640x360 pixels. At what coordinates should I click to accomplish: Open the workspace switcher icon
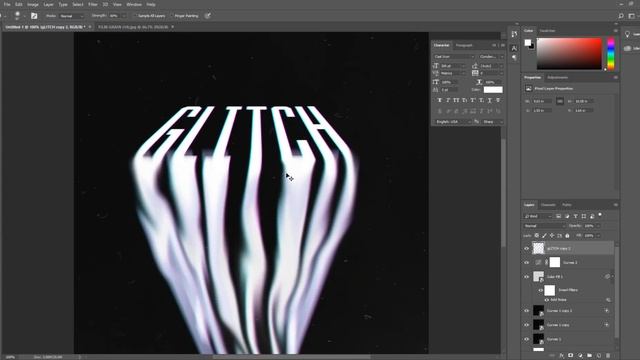point(632,16)
